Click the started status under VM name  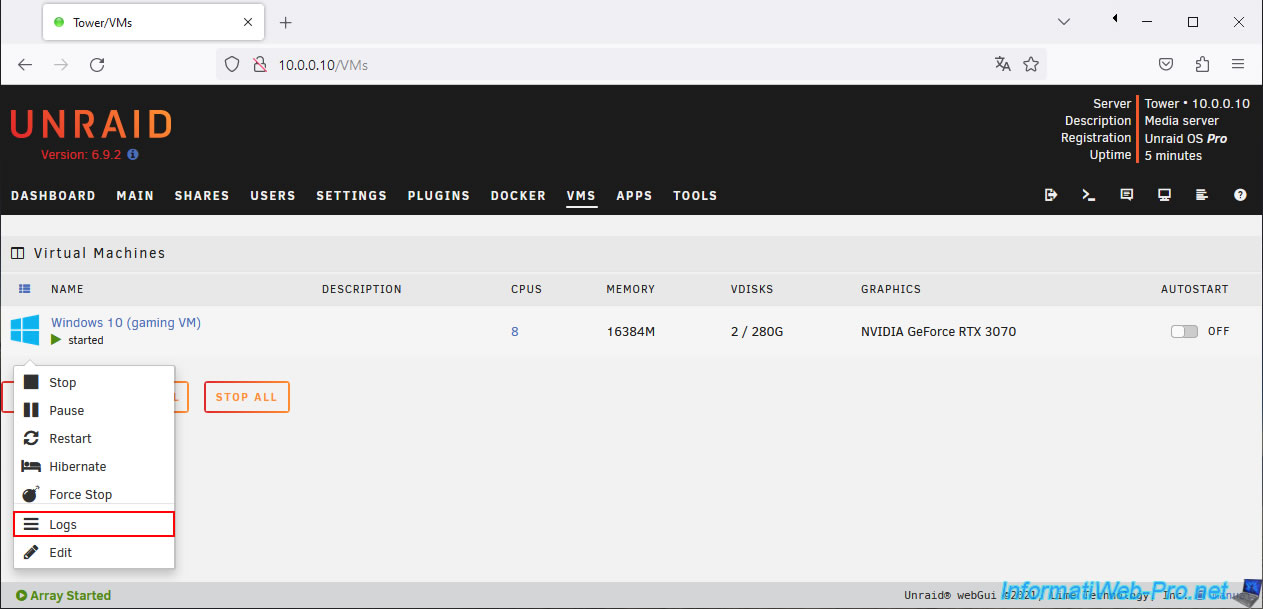coord(86,340)
